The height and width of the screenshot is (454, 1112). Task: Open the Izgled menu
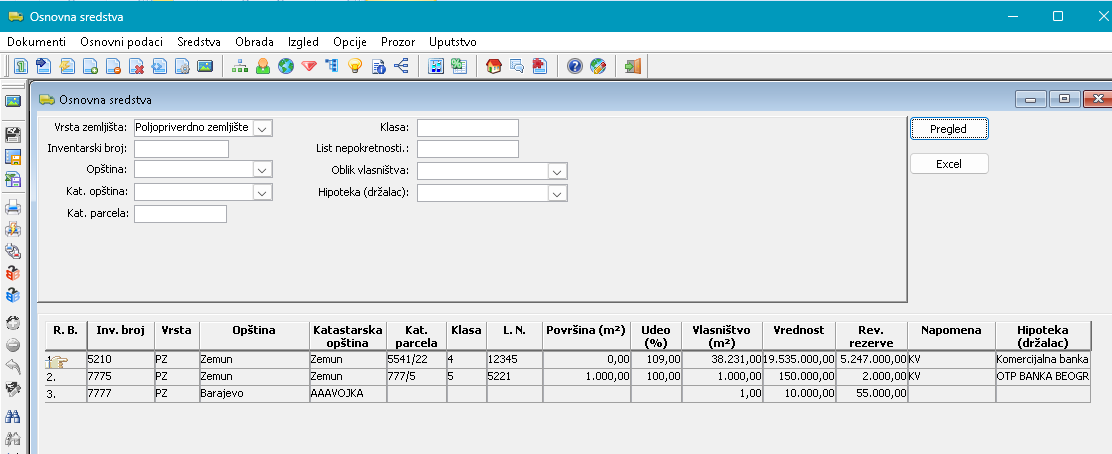click(304, 42)
